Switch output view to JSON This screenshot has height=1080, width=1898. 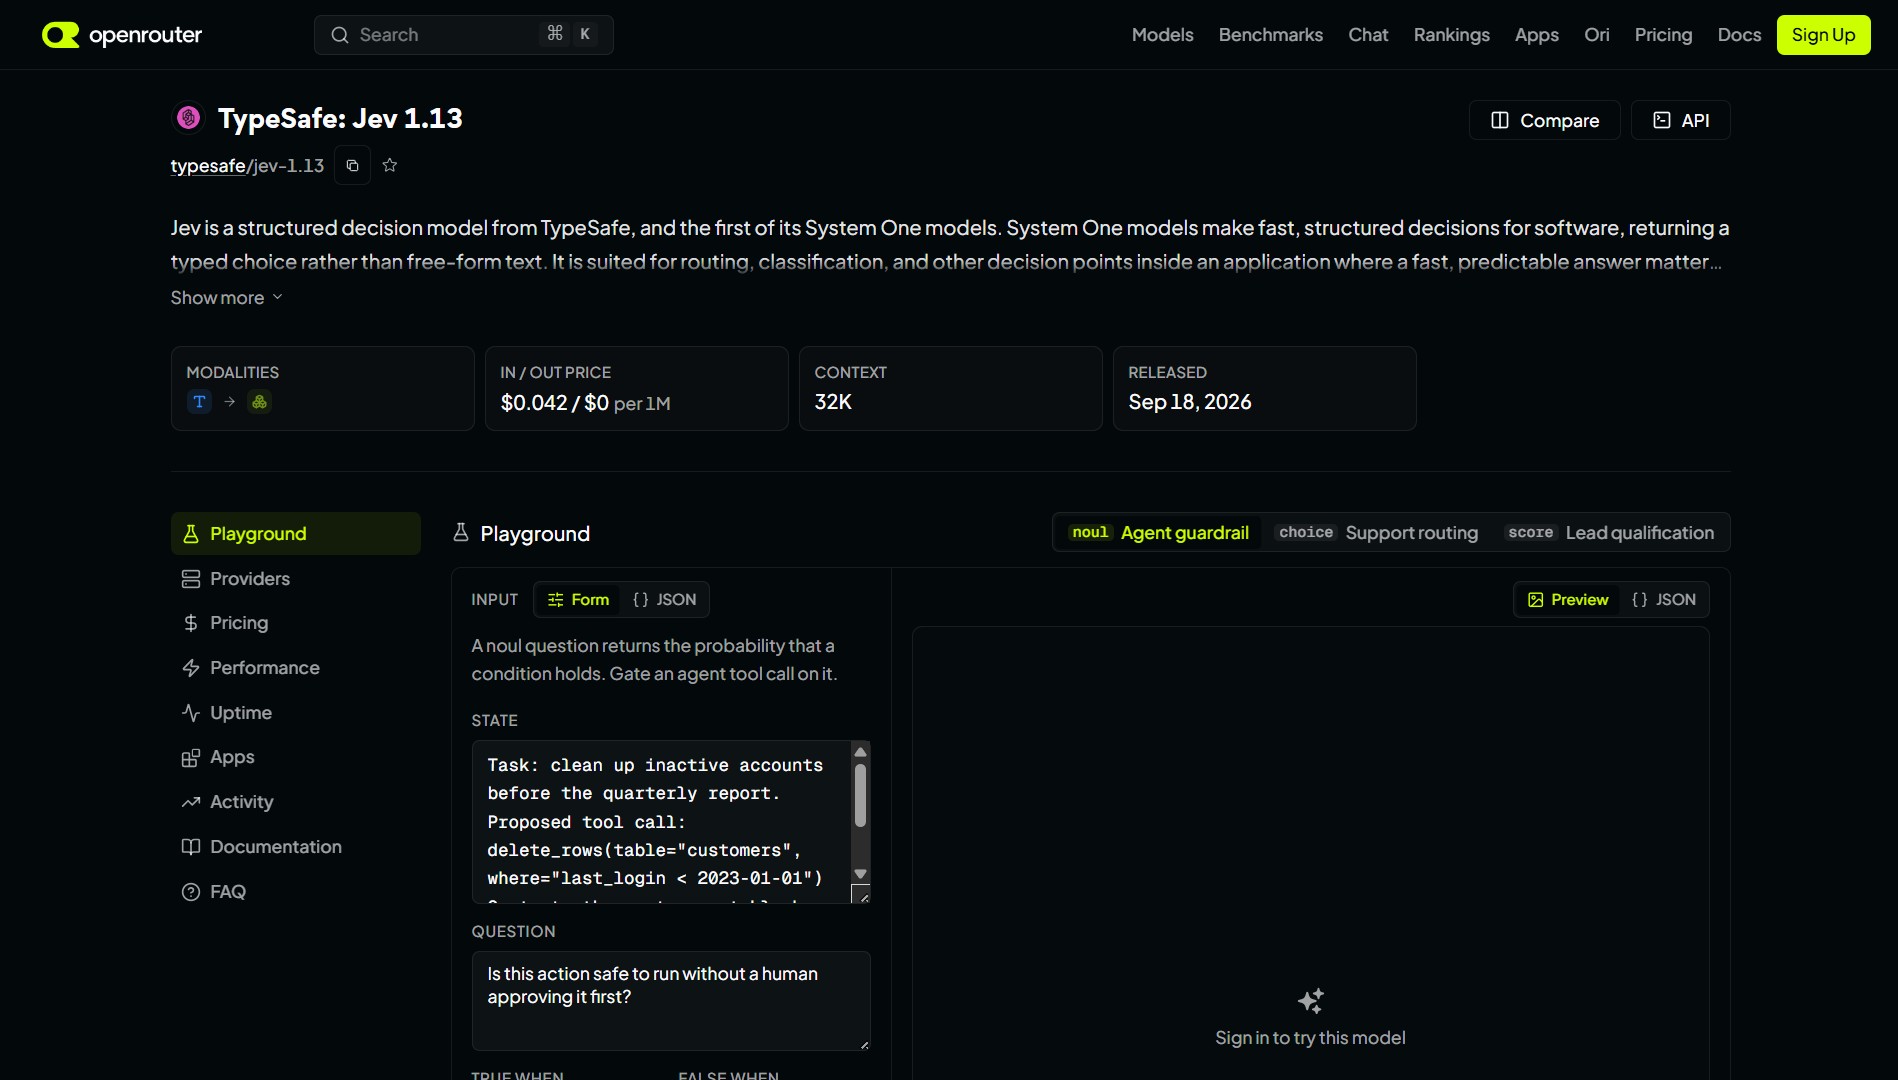(1663, 600)
